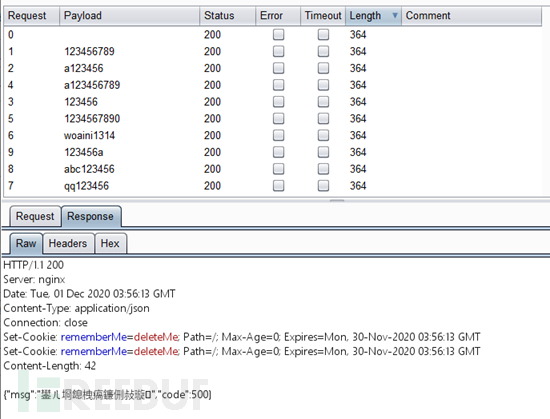Select the row with payload 123456a

coord(273,152)
